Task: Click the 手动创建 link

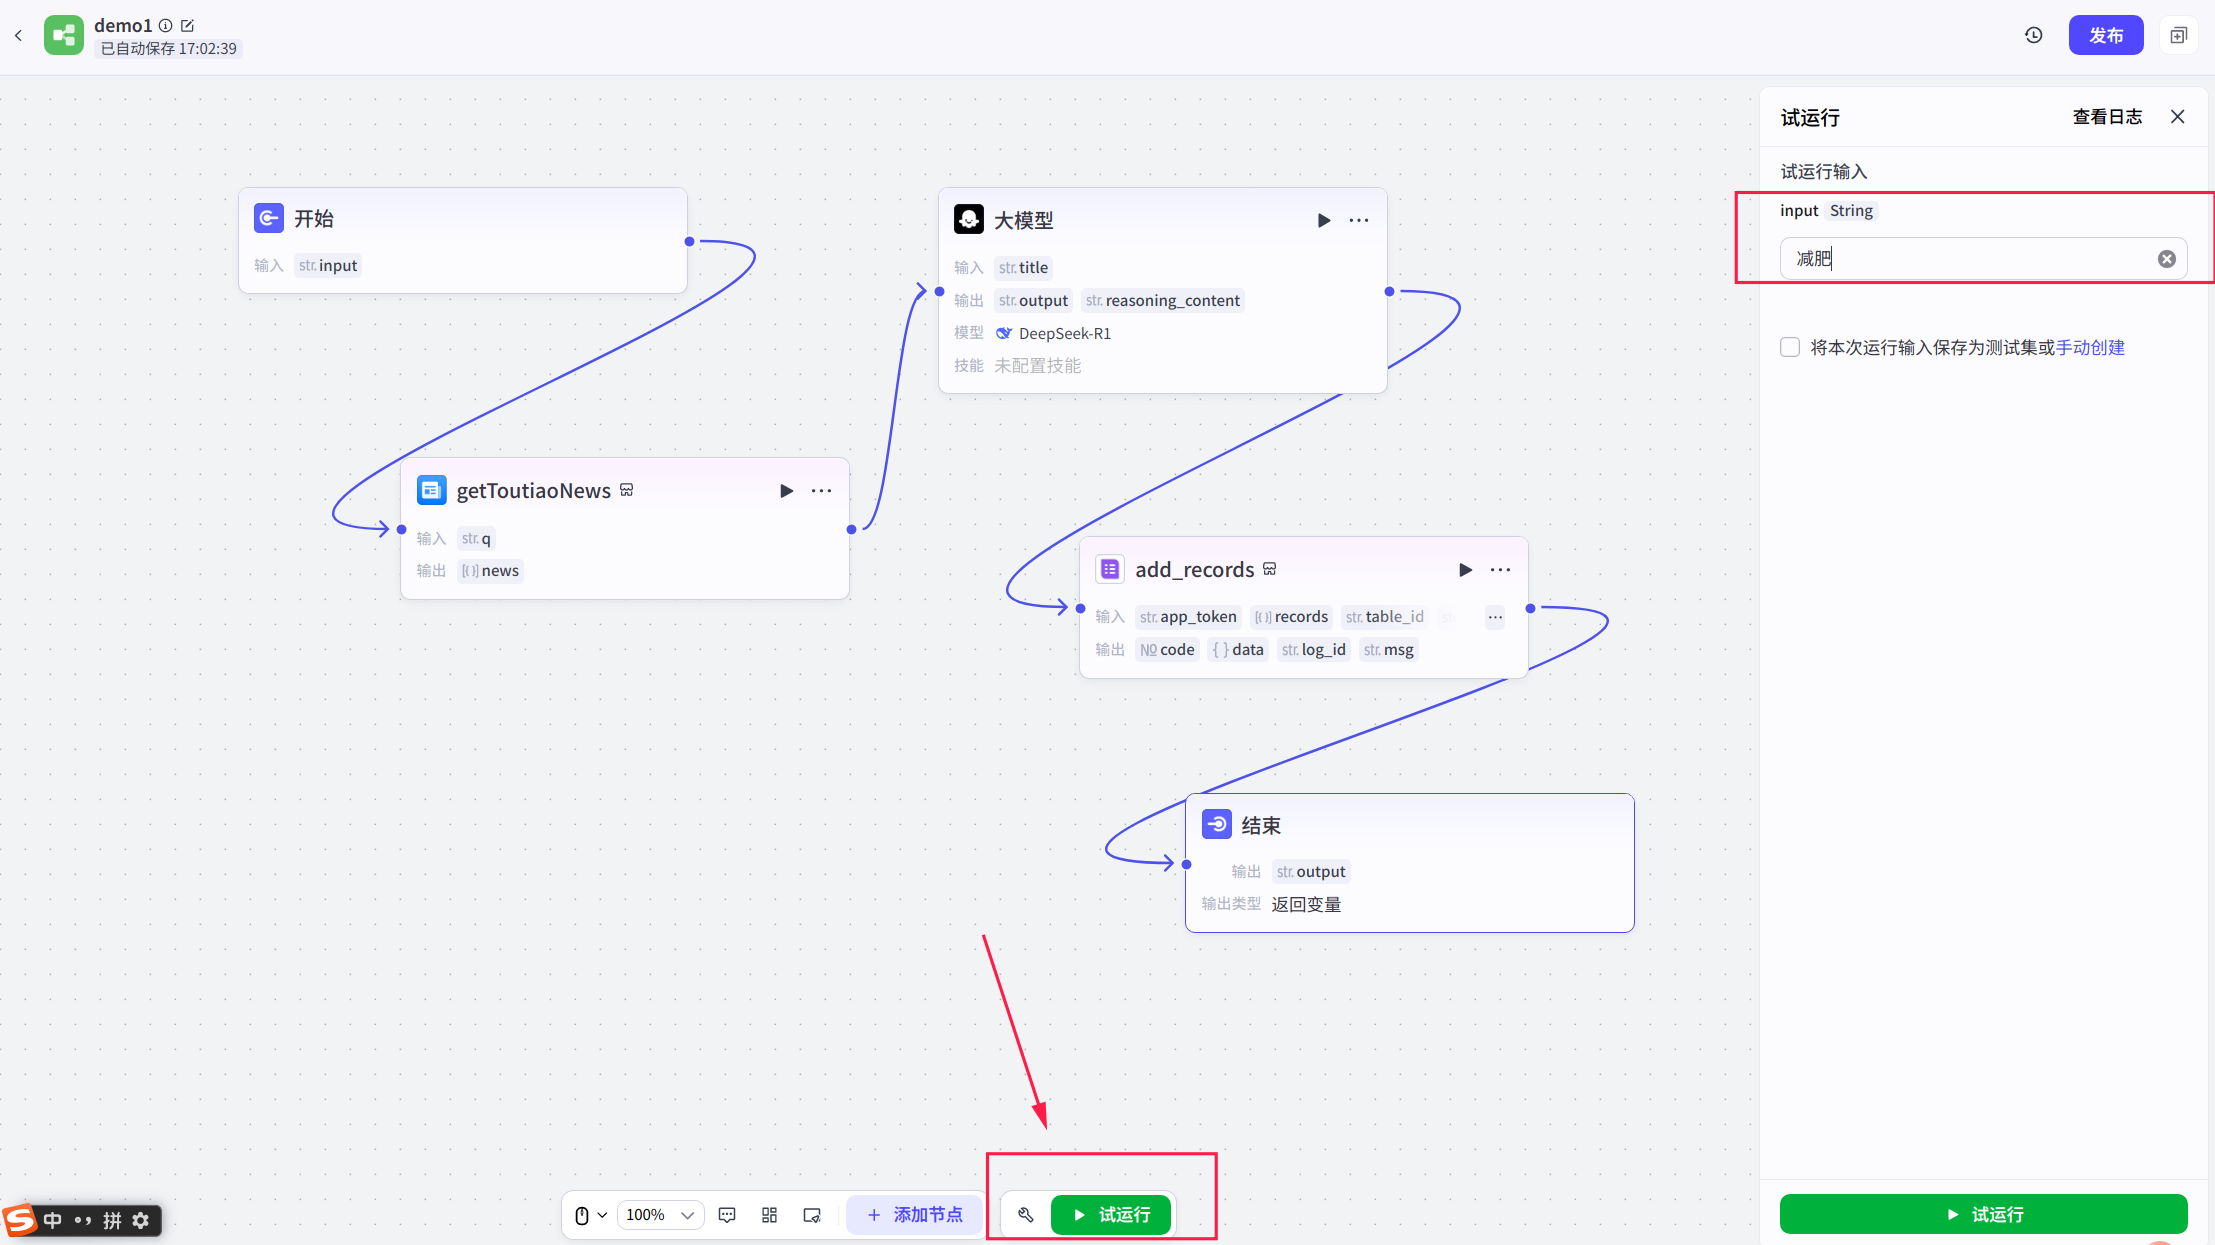Action: coord(2090,347)
